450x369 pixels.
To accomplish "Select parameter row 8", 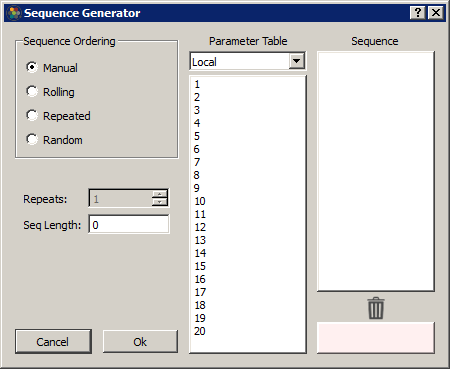I will click(x=247, y=175).
